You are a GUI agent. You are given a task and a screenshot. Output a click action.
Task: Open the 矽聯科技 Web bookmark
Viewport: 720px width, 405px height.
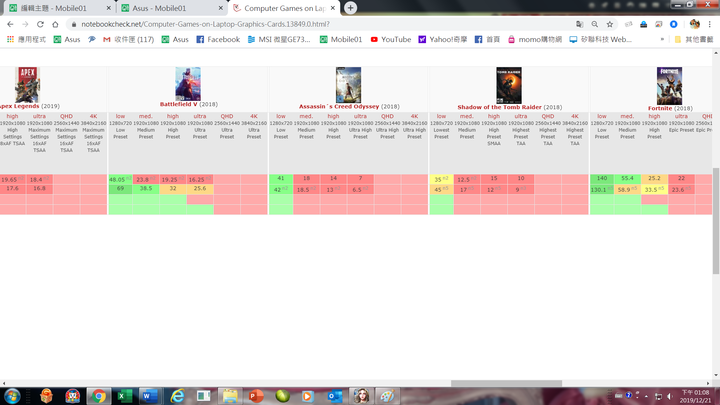601,39
